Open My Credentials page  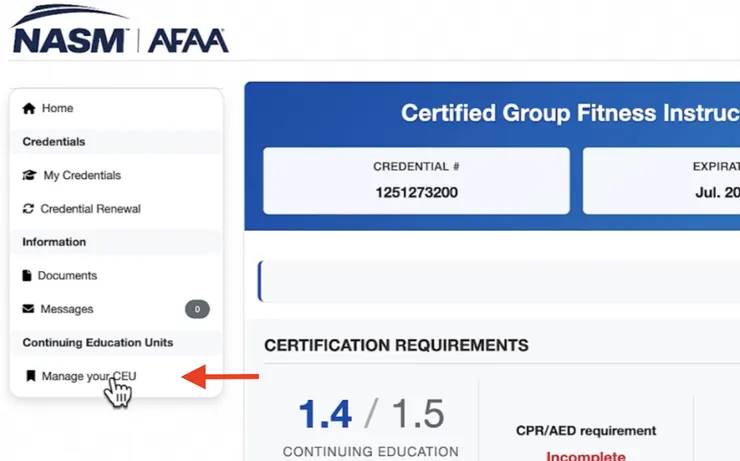82,175
